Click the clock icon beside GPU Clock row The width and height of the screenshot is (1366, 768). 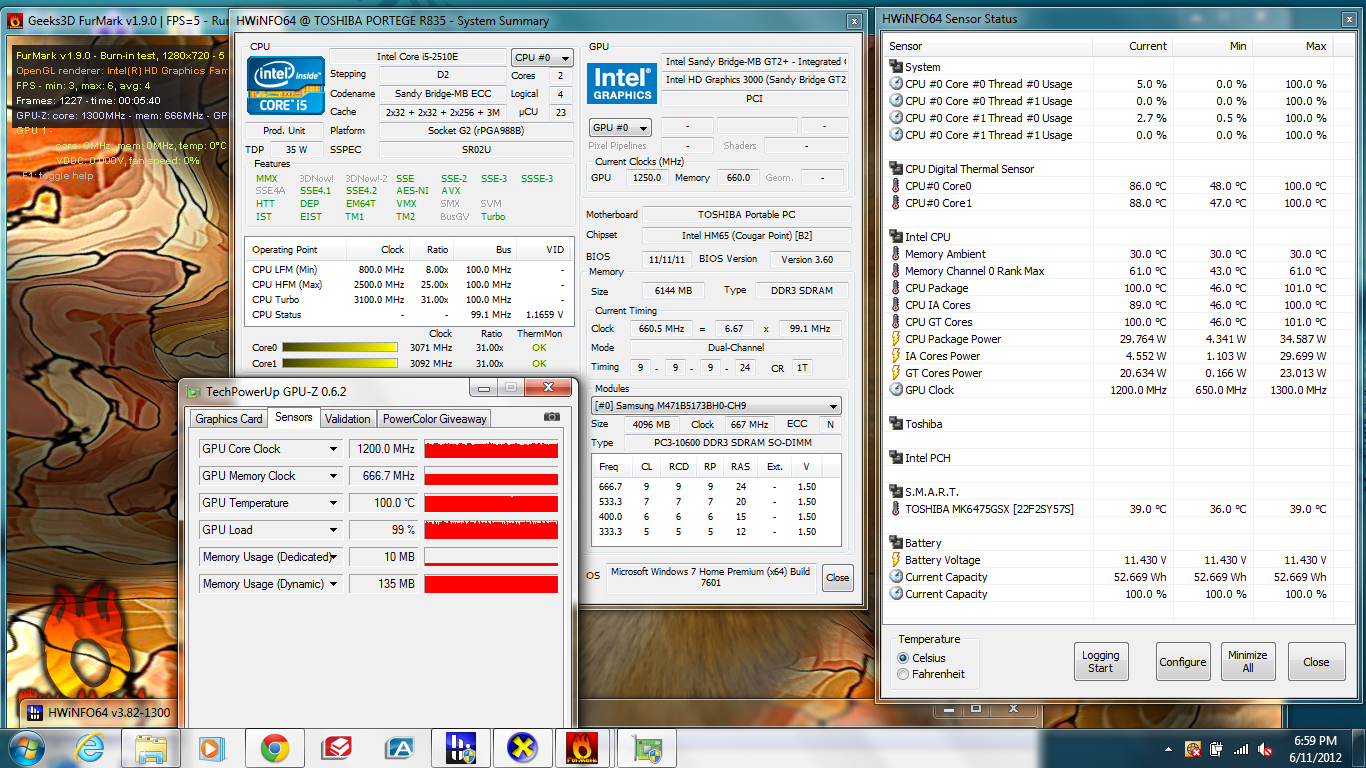click(896, 390)
